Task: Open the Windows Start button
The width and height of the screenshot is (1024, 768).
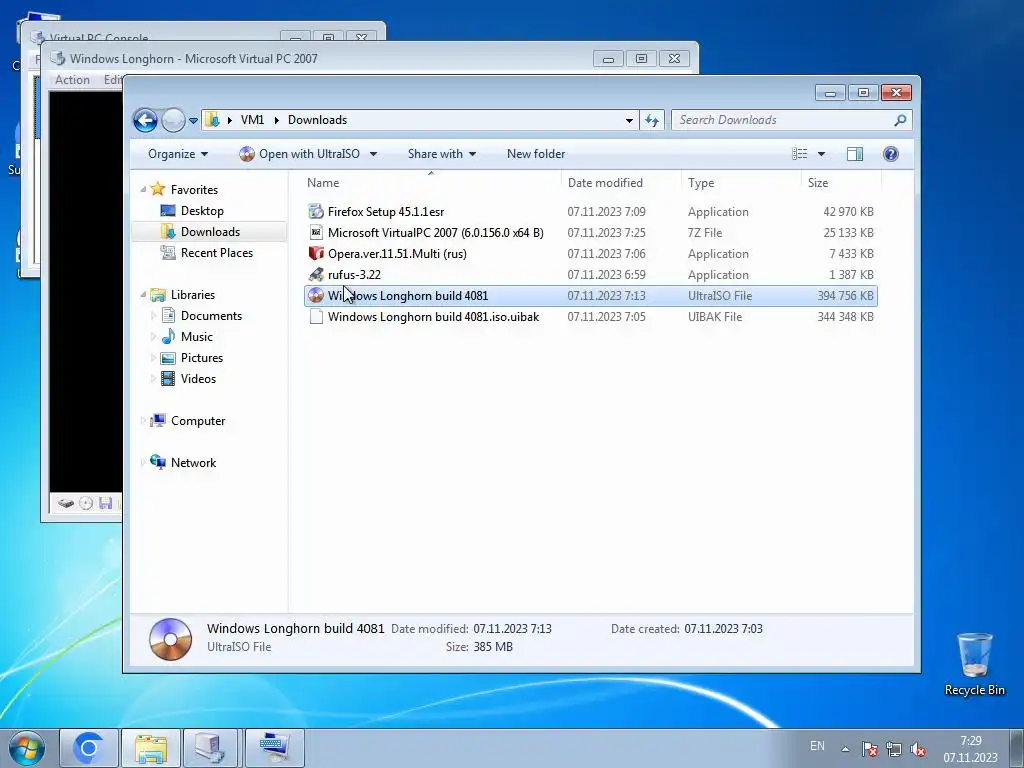Action: (27, 748)
